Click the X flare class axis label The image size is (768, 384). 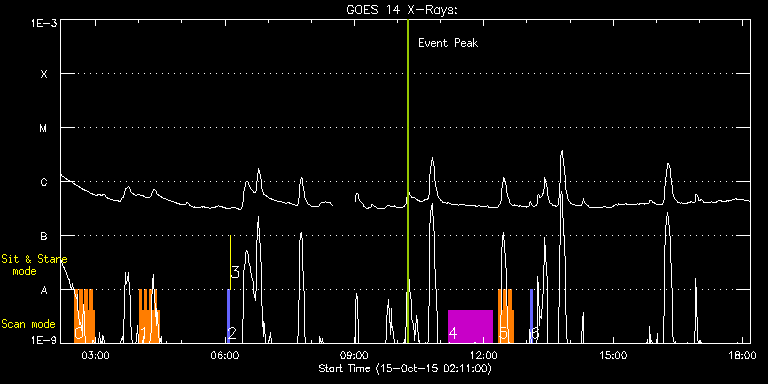44,74
